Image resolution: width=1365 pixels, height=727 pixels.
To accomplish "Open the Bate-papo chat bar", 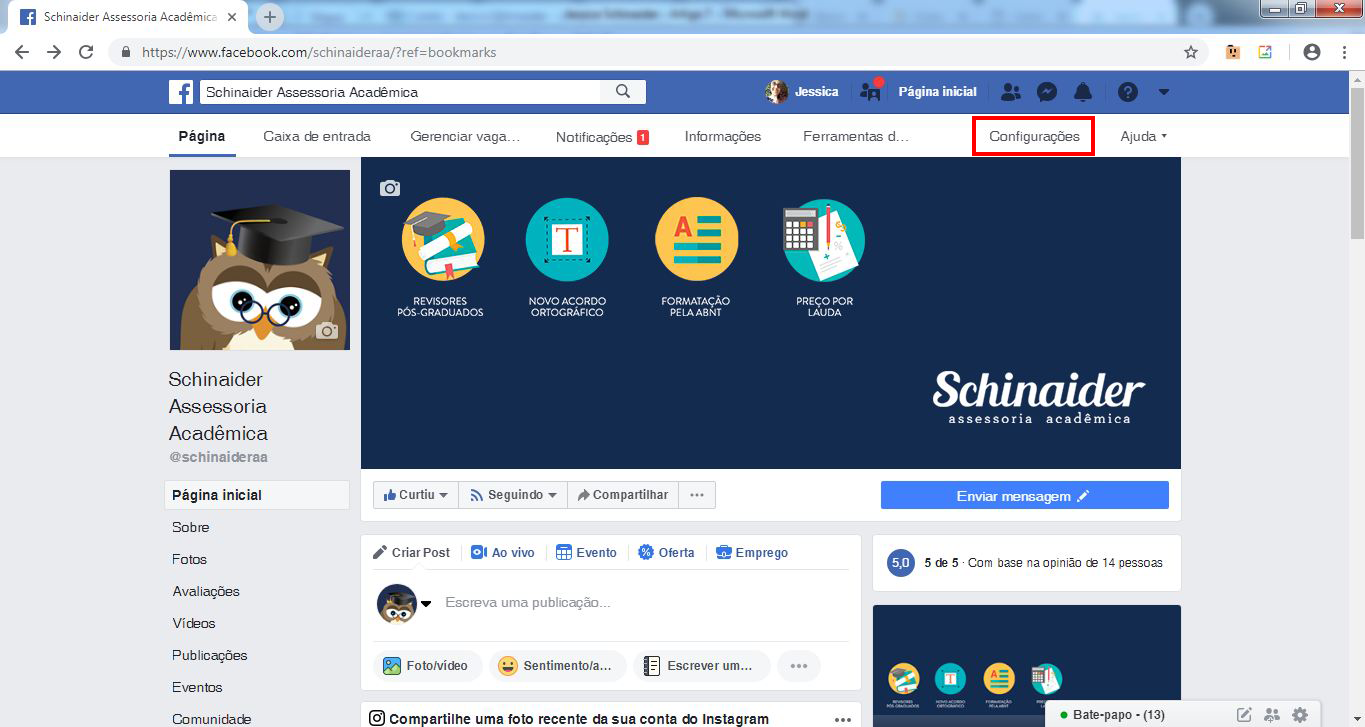I will click(1118, 715).
